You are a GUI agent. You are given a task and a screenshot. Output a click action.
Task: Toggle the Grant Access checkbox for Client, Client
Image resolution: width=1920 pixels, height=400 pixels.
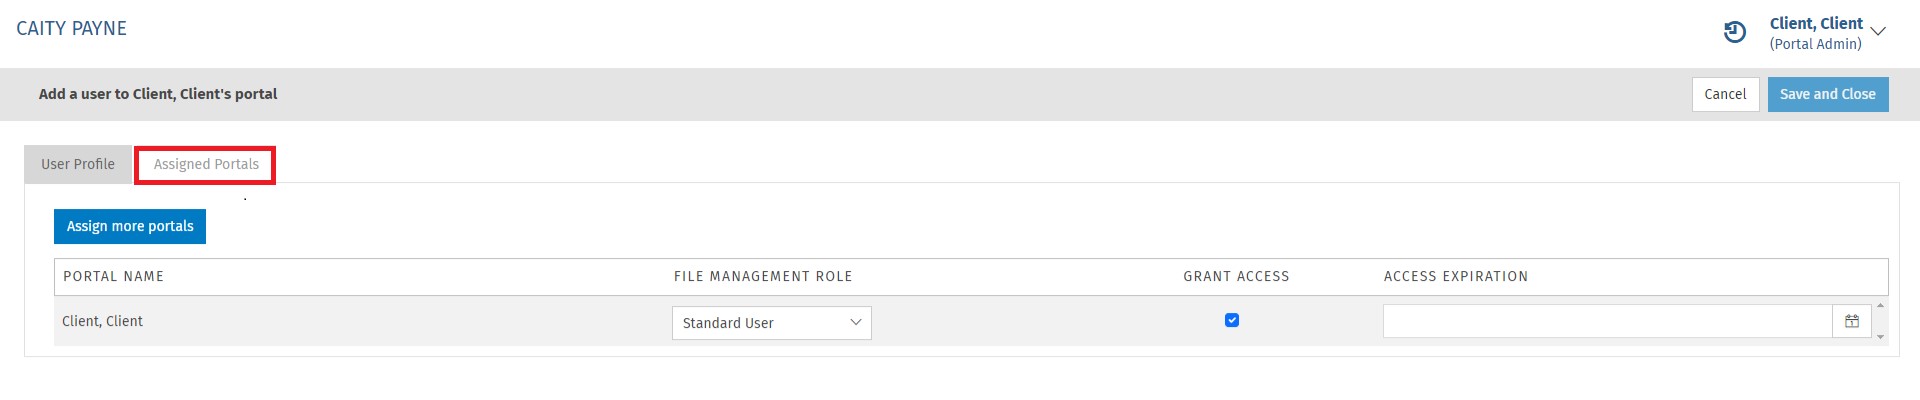1232,321
